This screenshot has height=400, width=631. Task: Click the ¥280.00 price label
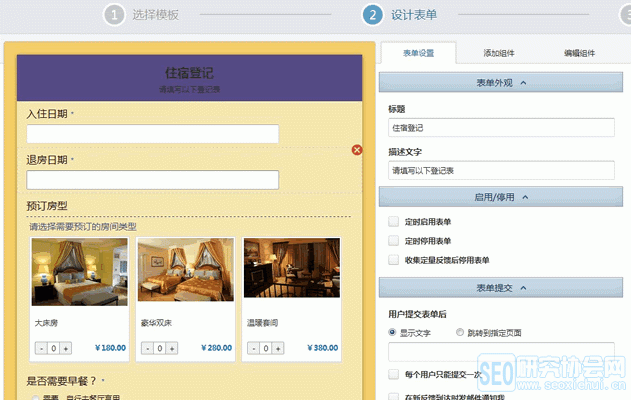pyautogui.click(x=217, y=348)
